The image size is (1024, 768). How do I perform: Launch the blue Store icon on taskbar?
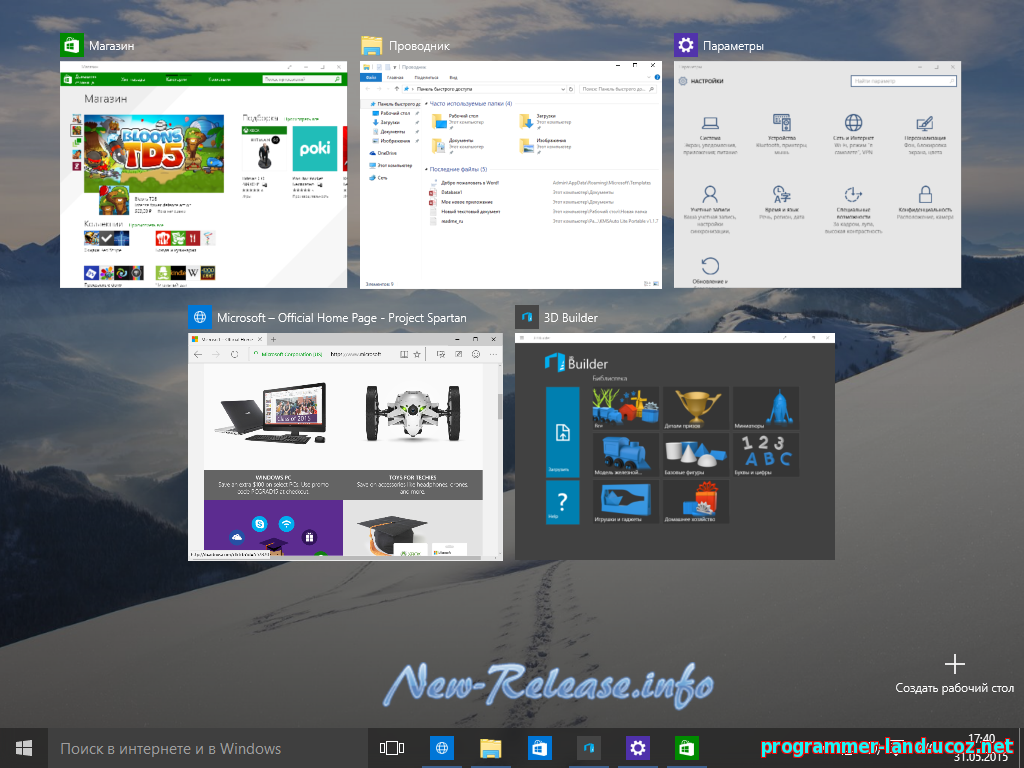539,748
